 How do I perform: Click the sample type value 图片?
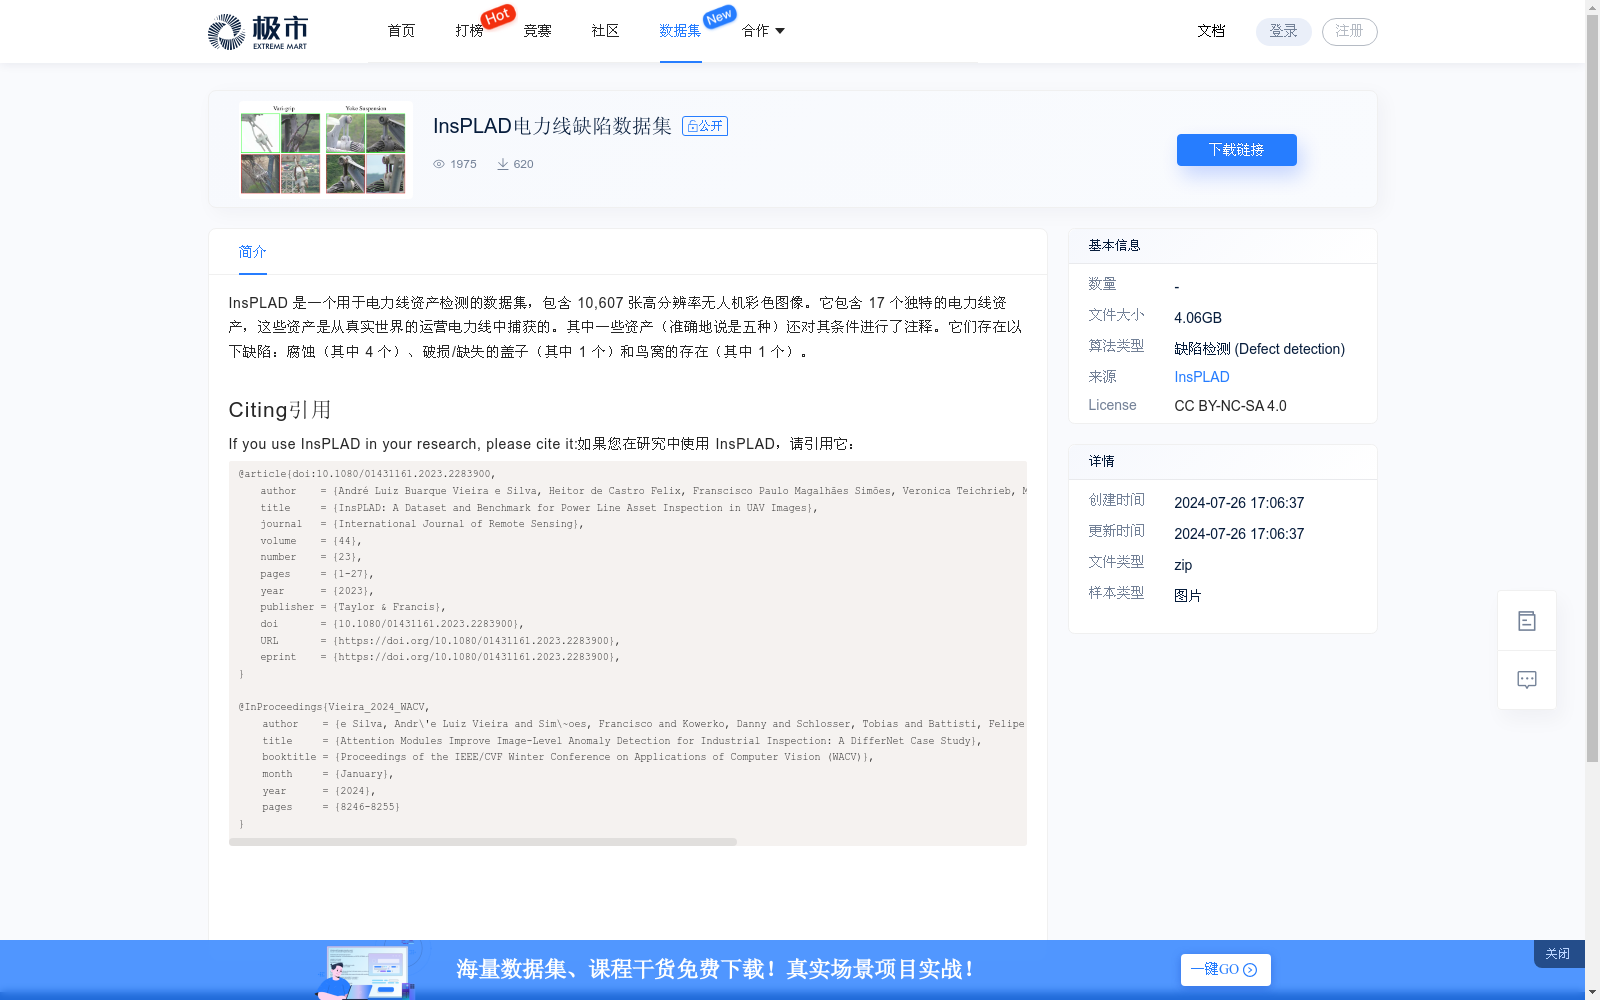(1188, 596)
